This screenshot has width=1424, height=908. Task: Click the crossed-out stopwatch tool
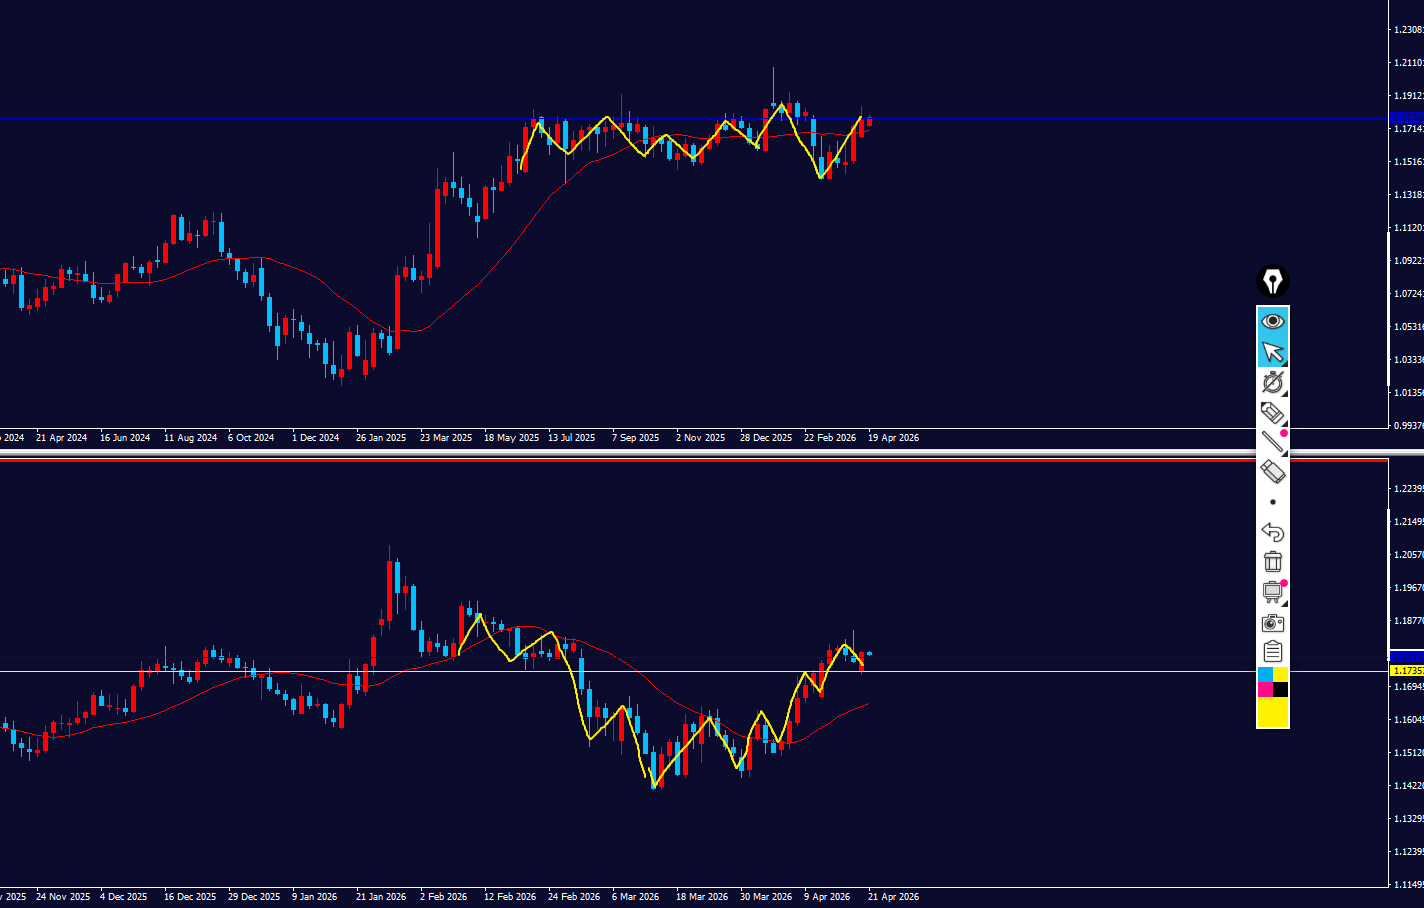click(x=1272, y=382)
